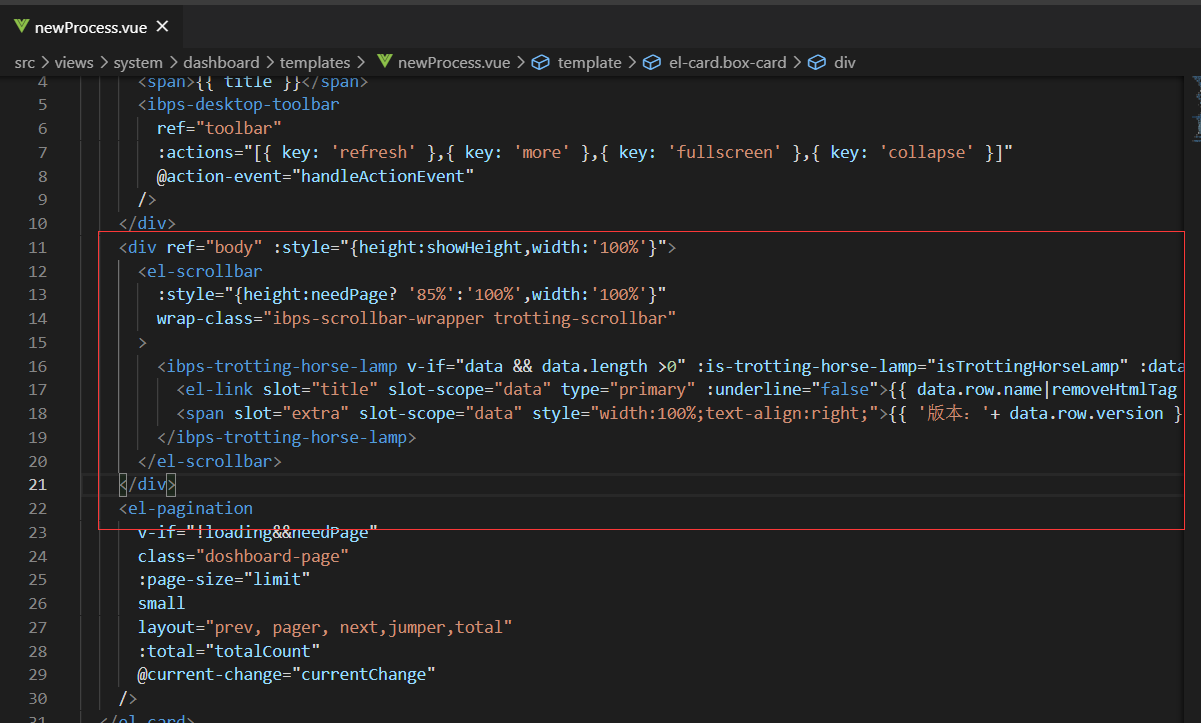The width and height of the screenshot is (1201, 723).
Task: Click the Vue file icon in the breadcrumb
Action: pyautogui.click(x=384, y=62)
